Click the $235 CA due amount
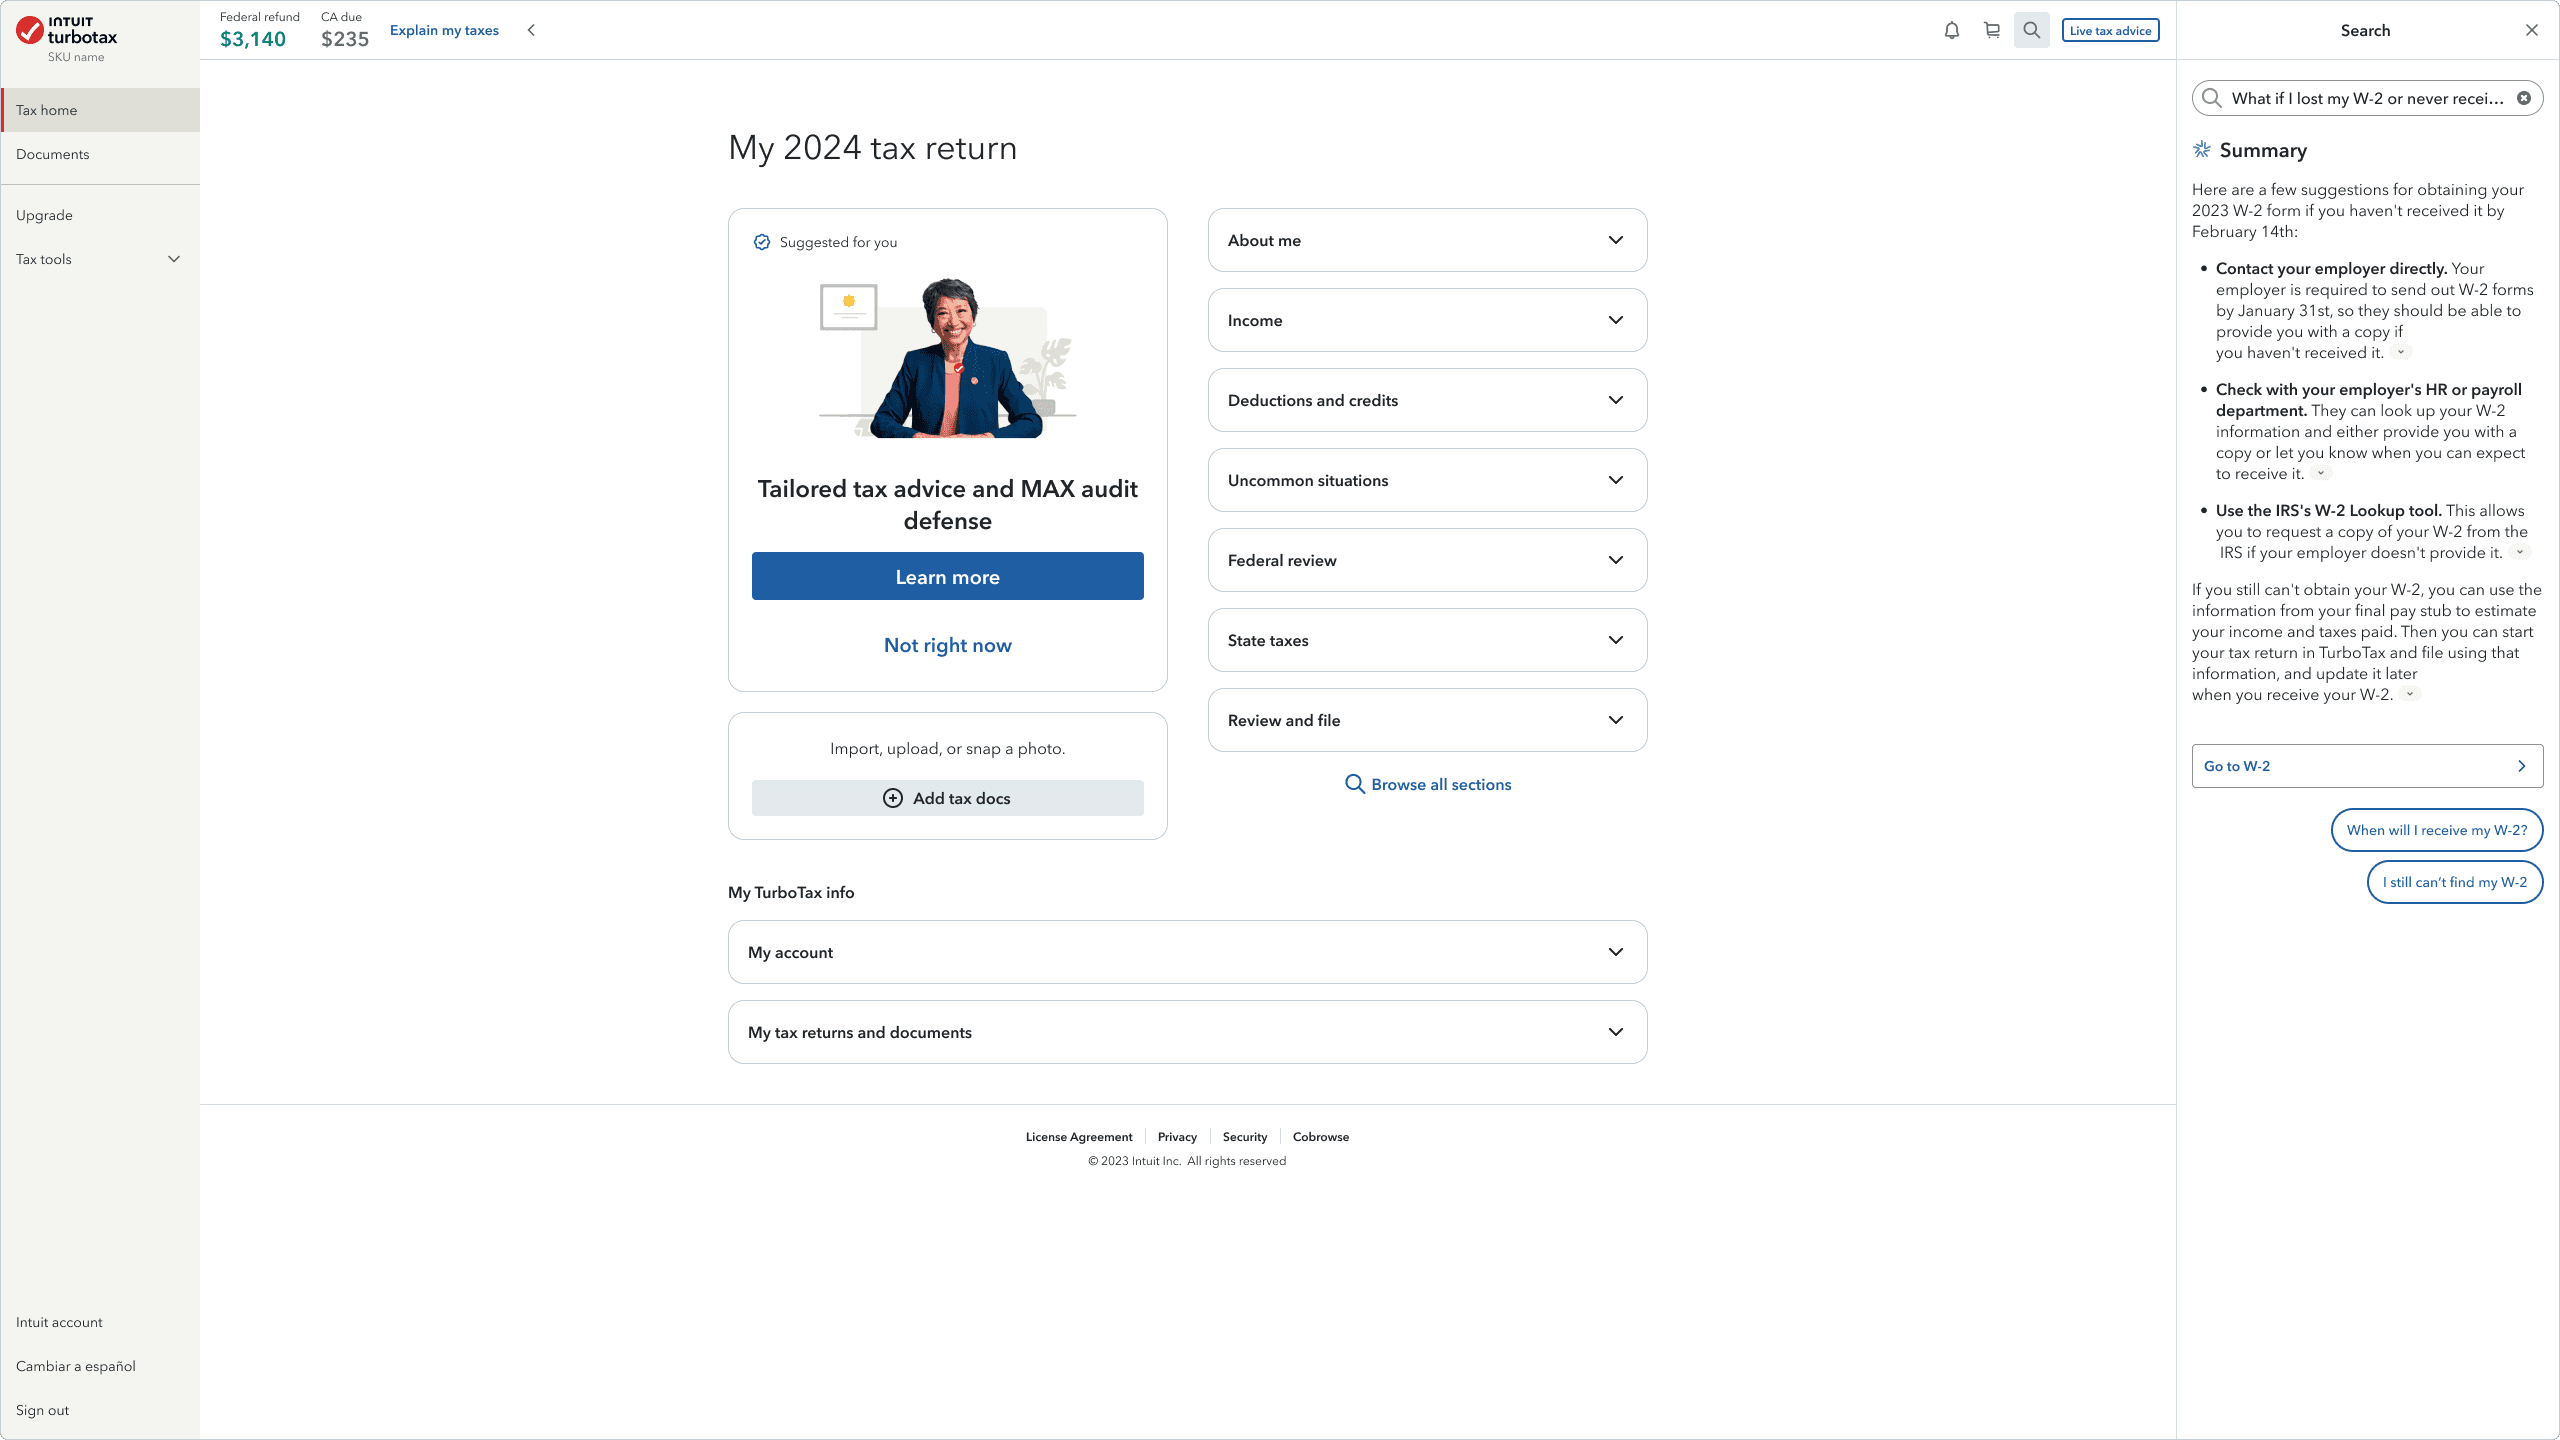The height and width of the screenshot is (1440, 2560). coord(345,39)
